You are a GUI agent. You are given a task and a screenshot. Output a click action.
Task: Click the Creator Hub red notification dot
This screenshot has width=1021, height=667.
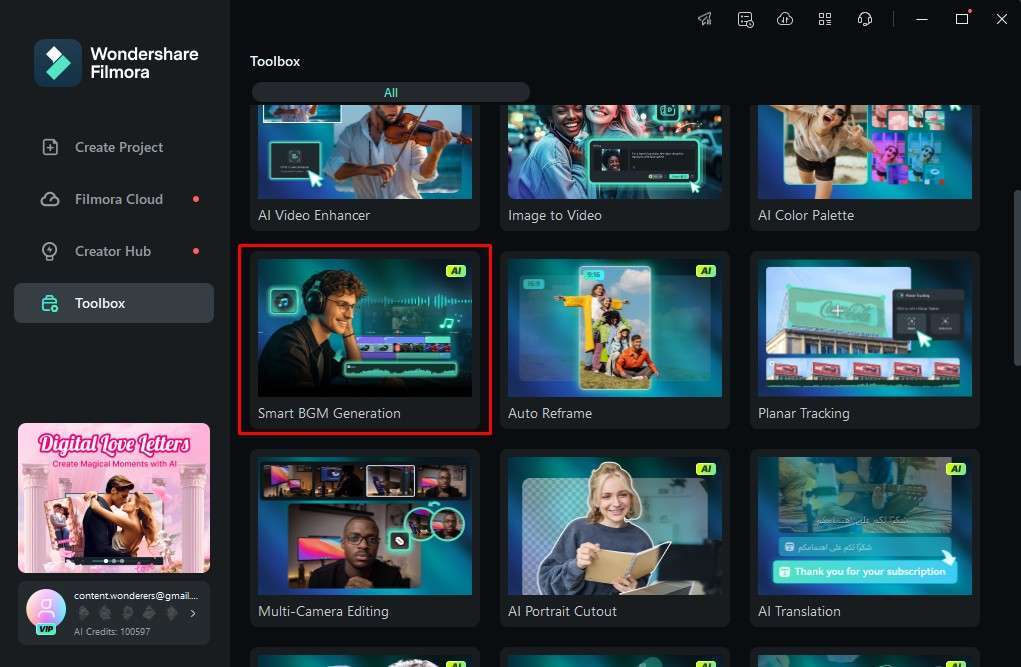pyautogui.click(x=196, y=251)
